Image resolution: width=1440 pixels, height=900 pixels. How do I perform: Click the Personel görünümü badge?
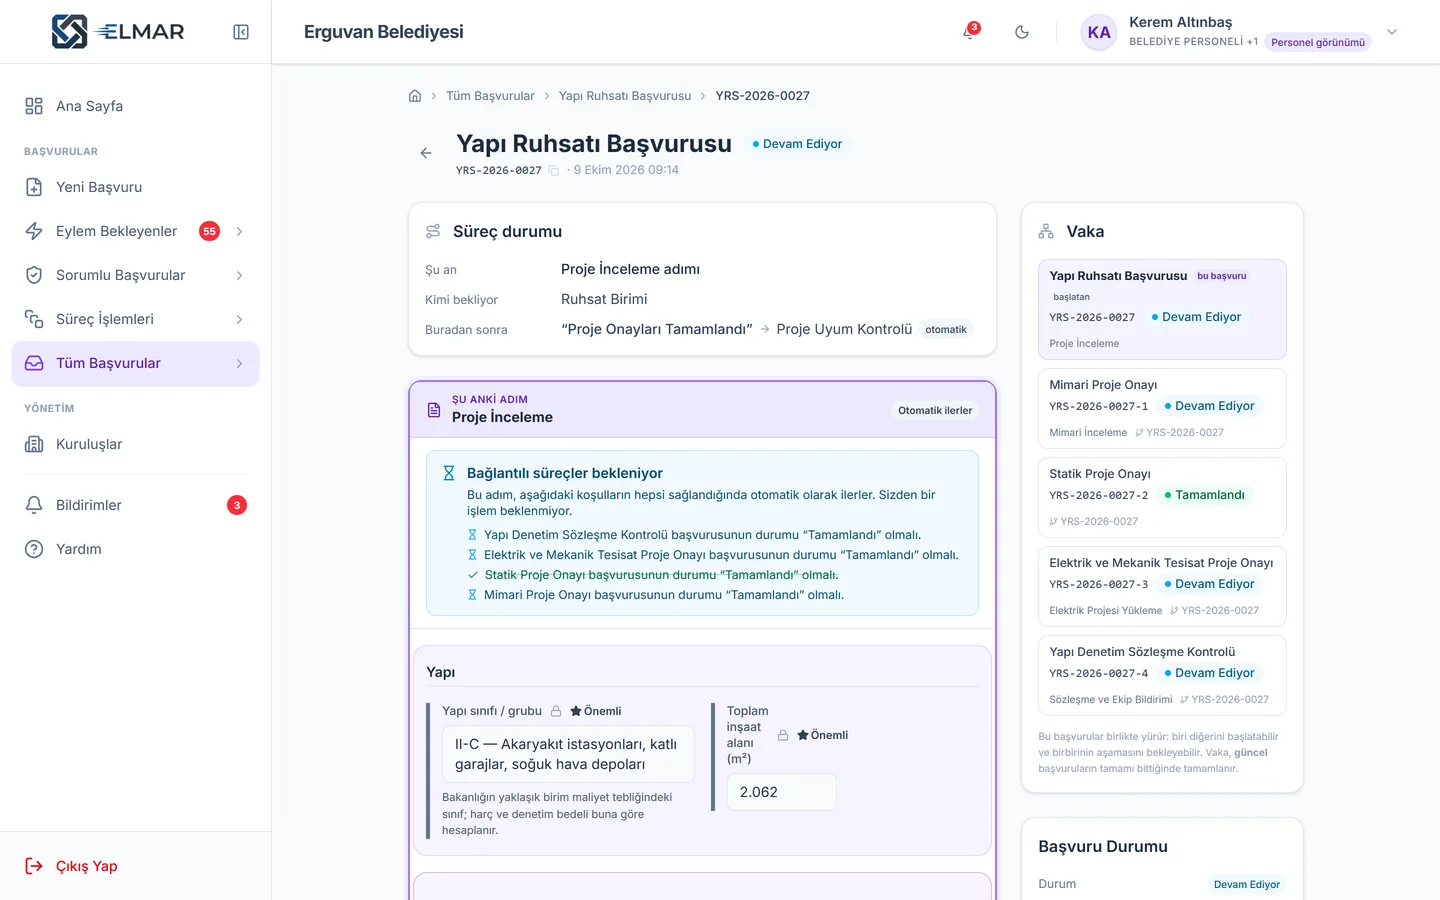tap(1317, 42)
